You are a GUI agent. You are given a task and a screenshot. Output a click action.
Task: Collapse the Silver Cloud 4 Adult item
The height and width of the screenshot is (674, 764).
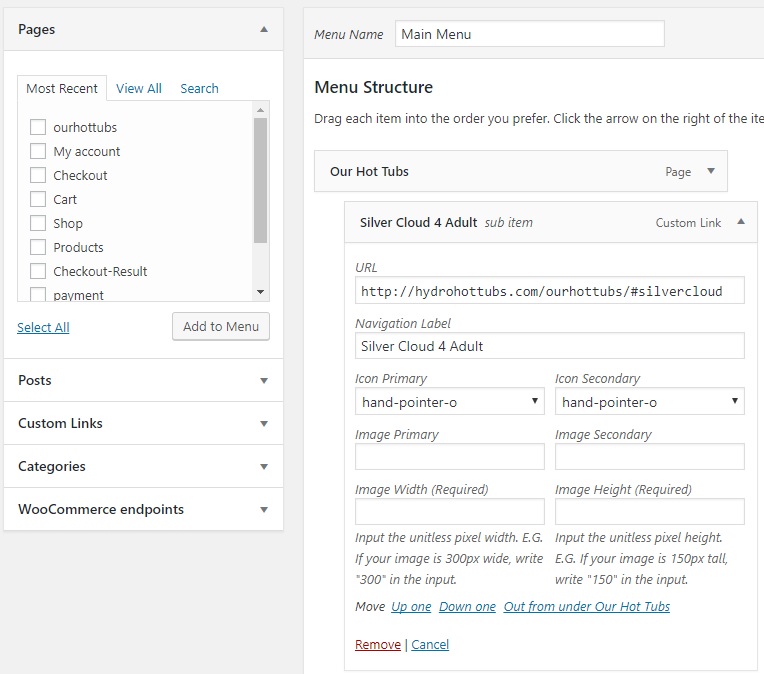(x=740, y=222)
